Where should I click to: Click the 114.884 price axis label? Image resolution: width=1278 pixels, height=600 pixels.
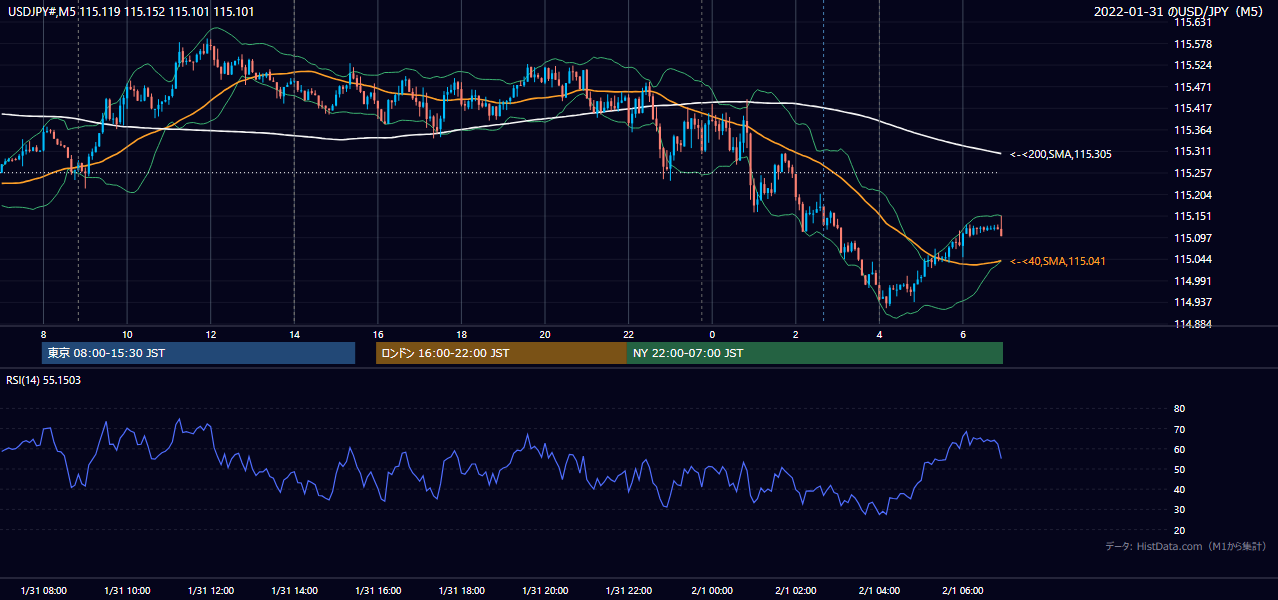tap(1192, 324)
